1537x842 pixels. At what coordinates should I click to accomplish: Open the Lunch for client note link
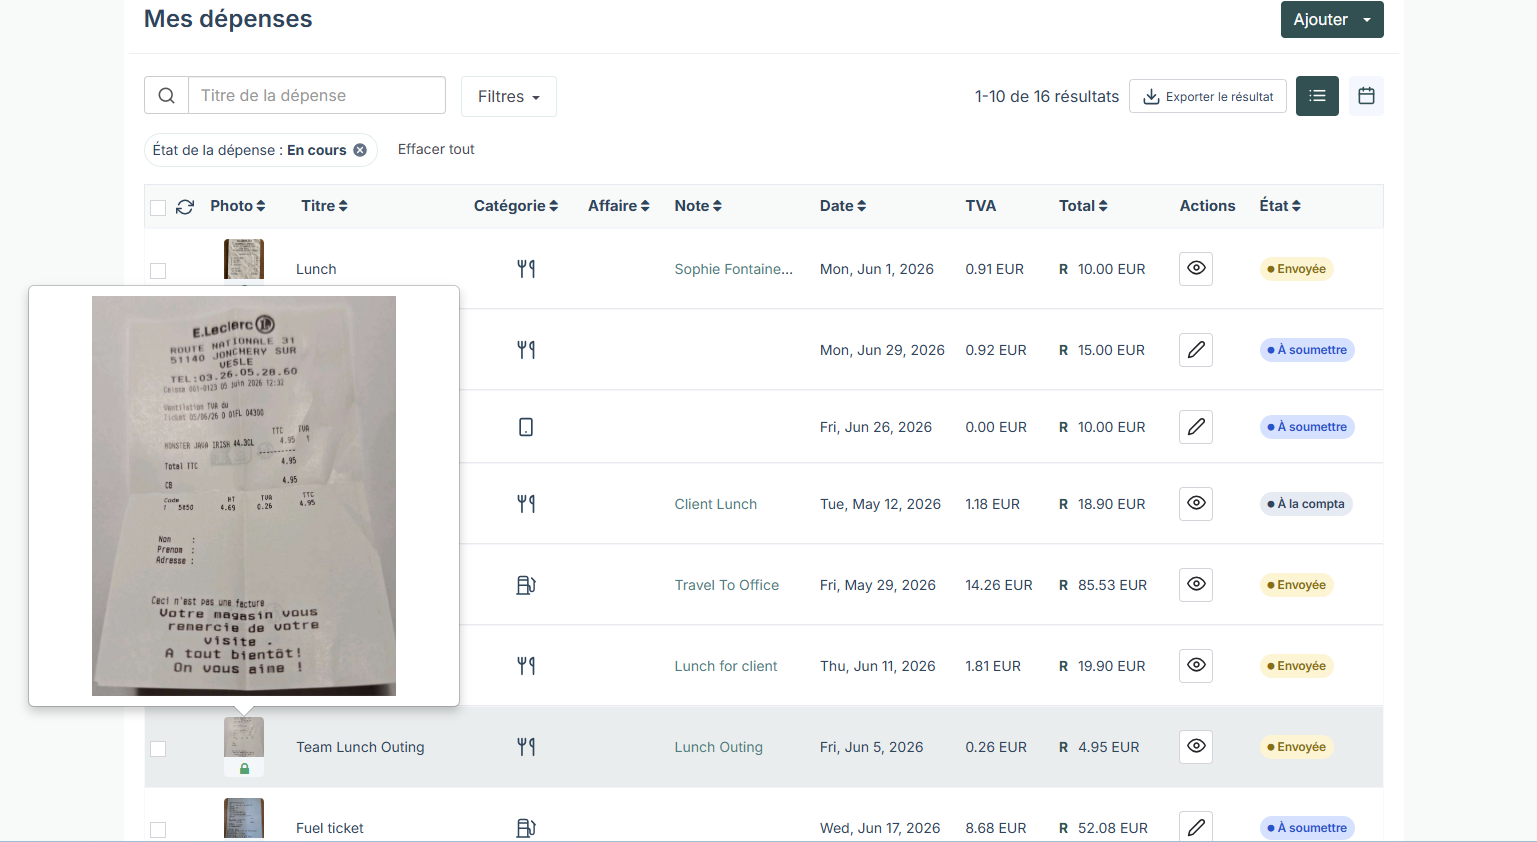[726, 666]
